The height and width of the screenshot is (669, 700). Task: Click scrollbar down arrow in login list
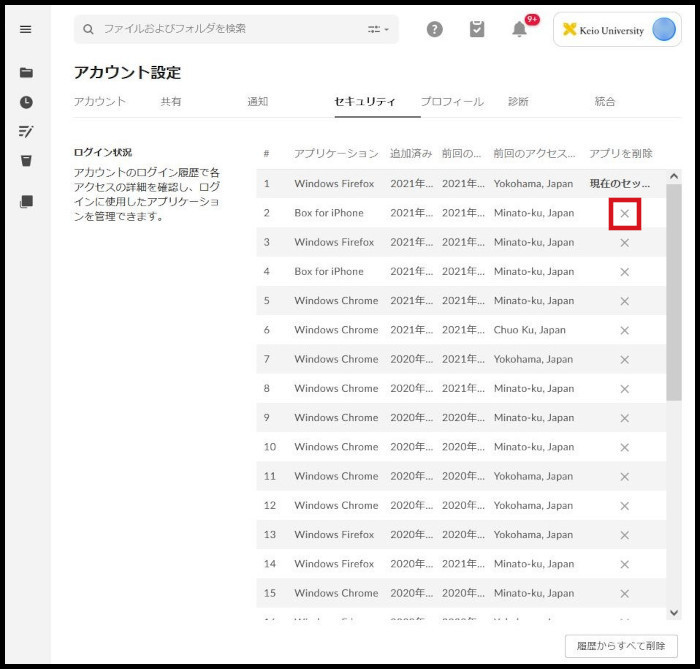[x=673, y=612]
